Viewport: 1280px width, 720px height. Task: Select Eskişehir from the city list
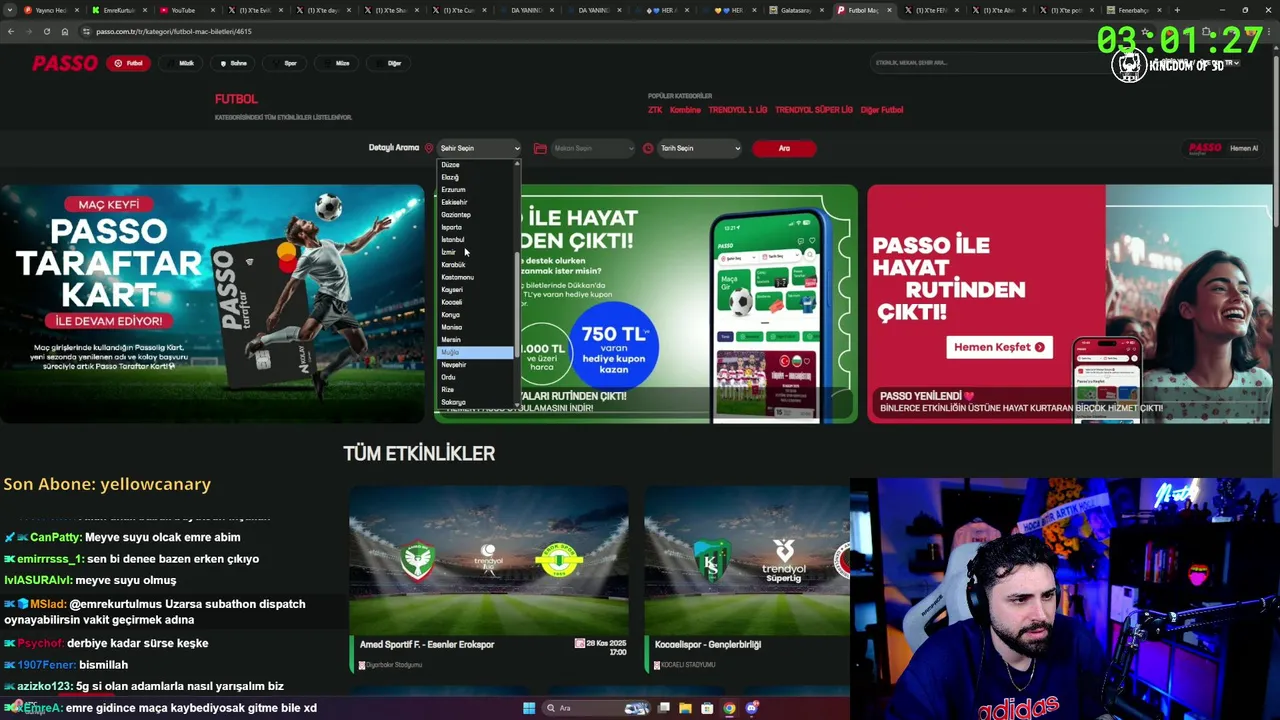click(476, 202)
